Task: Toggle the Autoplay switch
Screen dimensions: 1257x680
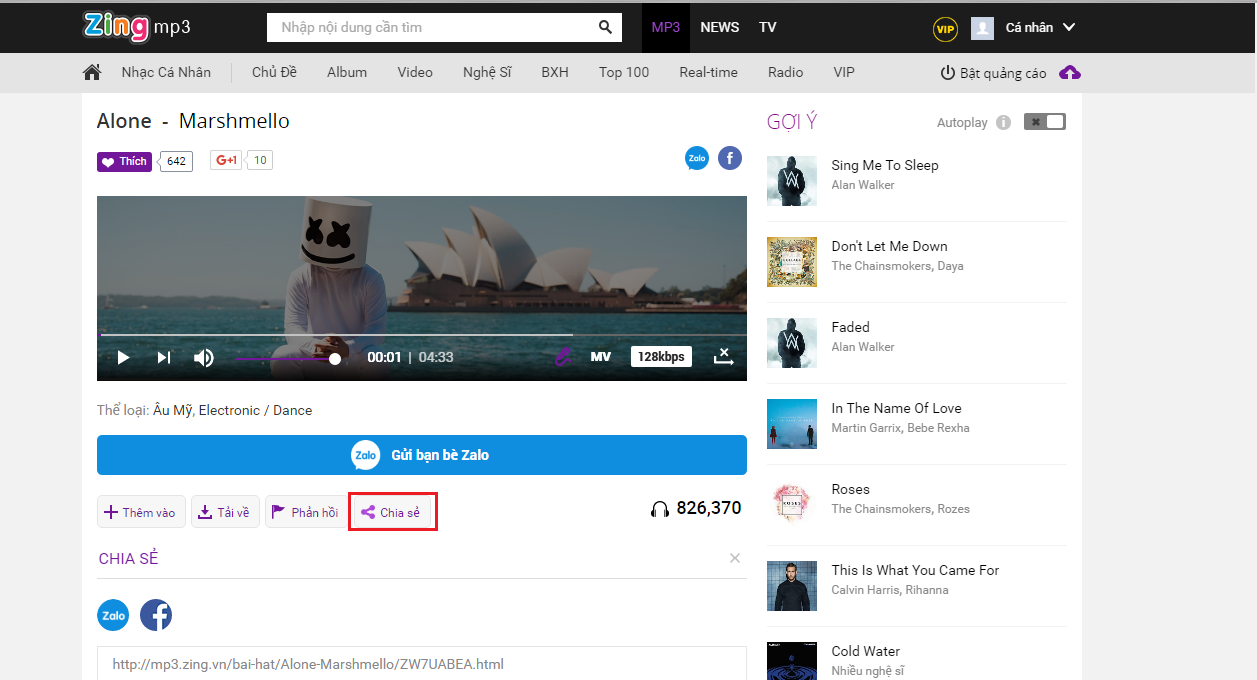Action: point(1045,122)
